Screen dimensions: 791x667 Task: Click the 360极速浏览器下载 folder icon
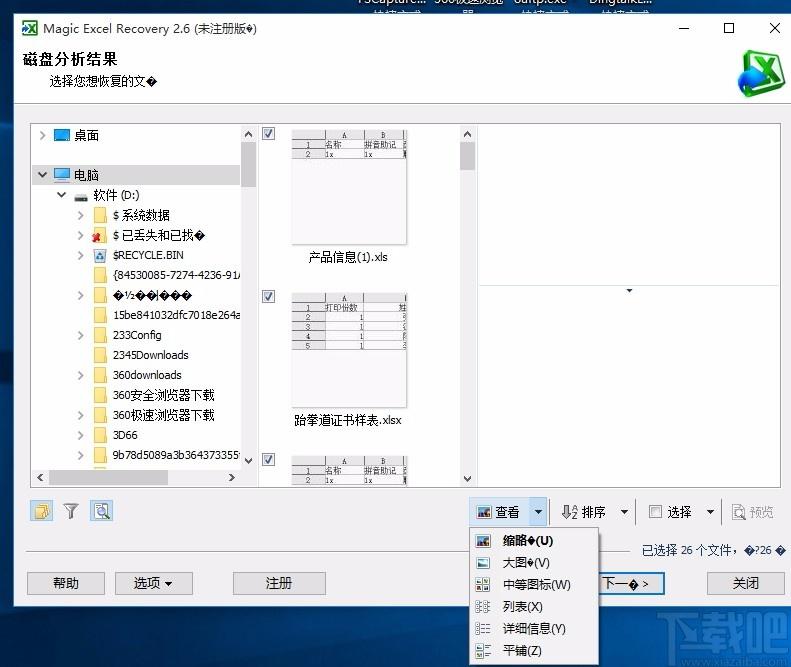point(100,415)
